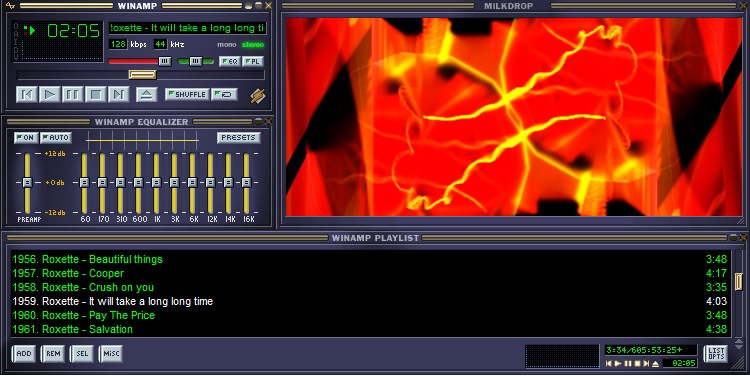The width and height of the screenshot is (750, 376).
Task: Select Roxette - It will take a long long time
Action: click(x=369, y=301)
